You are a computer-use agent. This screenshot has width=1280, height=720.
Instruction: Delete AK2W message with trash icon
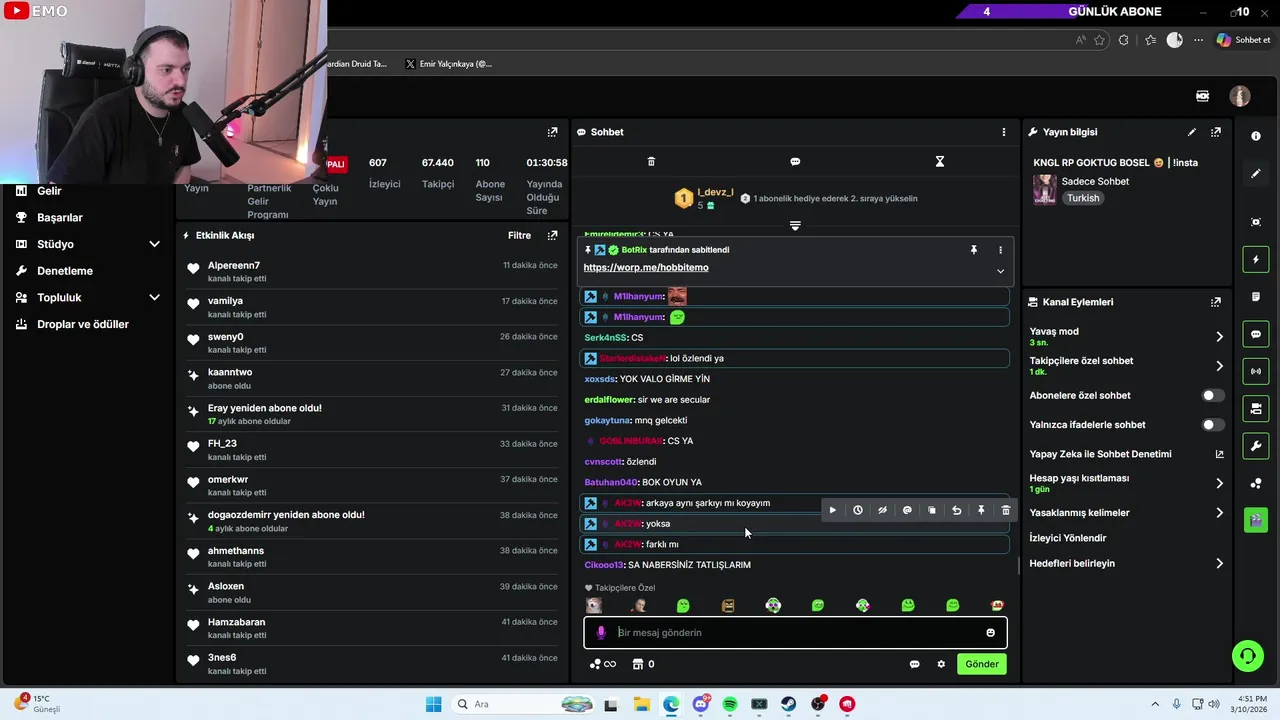coord(1005,510)
